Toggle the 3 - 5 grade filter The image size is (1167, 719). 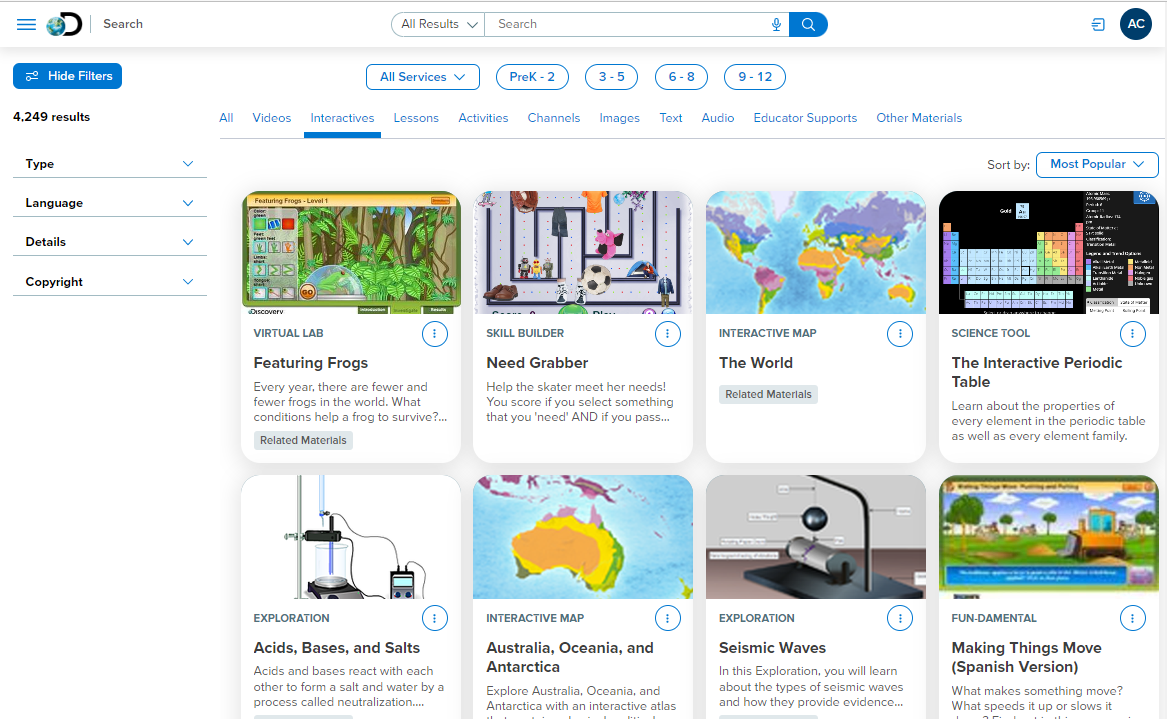[x=612, y=77]
